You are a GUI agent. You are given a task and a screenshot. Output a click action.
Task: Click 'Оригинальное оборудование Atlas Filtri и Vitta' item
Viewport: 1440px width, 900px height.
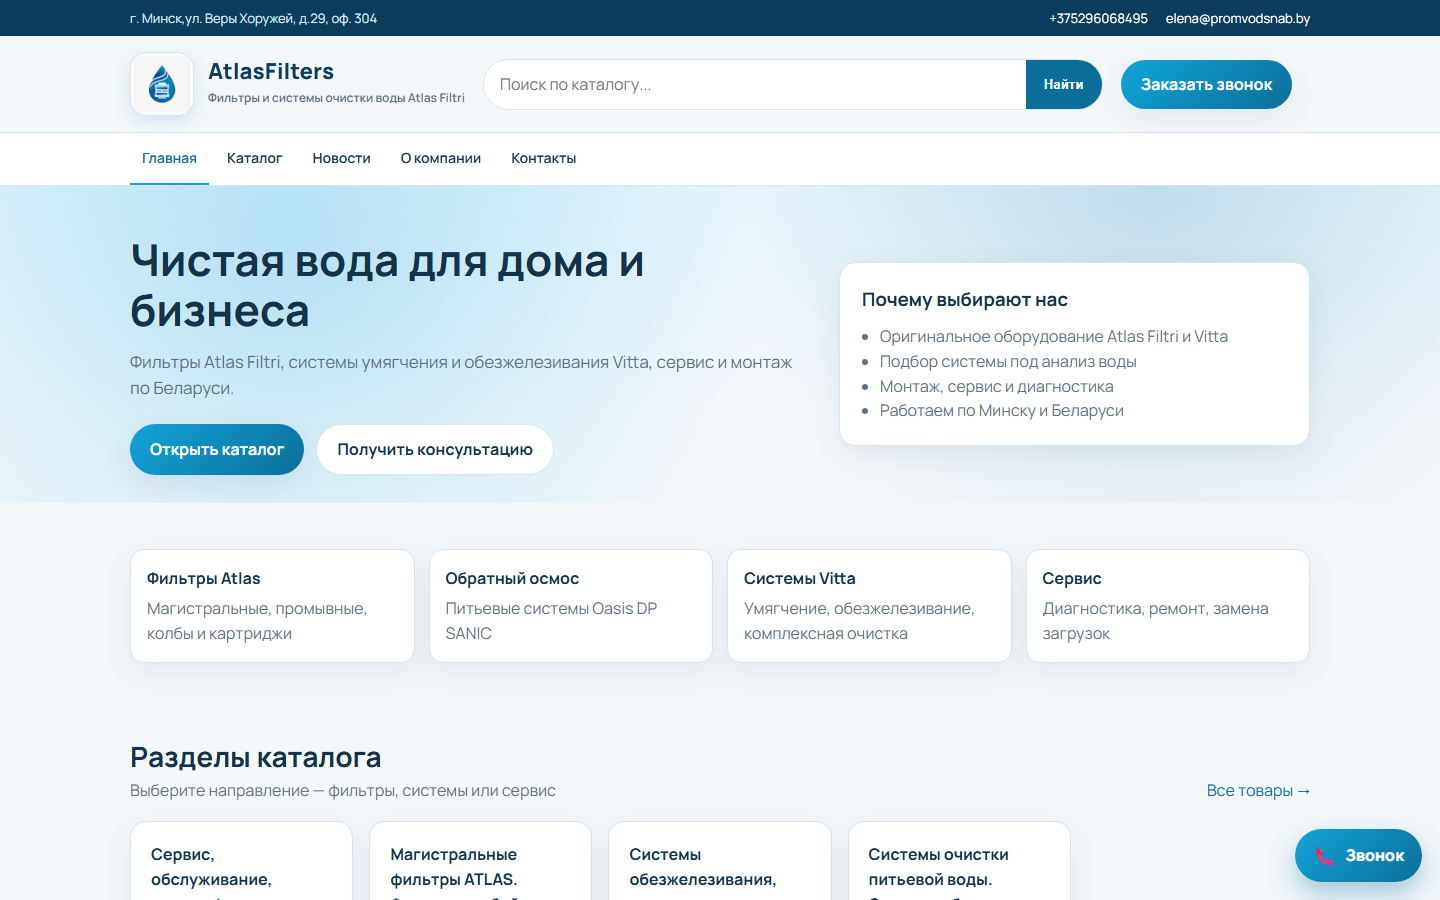1053,336
